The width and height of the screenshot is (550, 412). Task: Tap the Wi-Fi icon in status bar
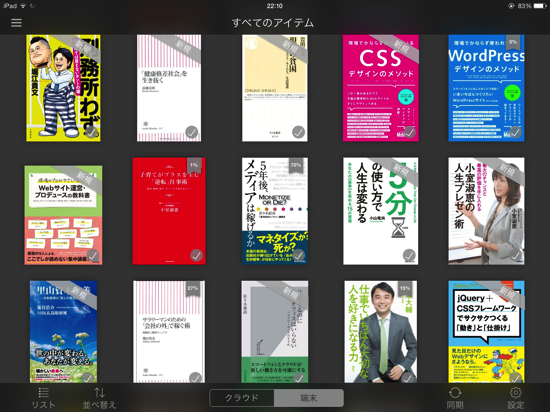click(23, 6)
